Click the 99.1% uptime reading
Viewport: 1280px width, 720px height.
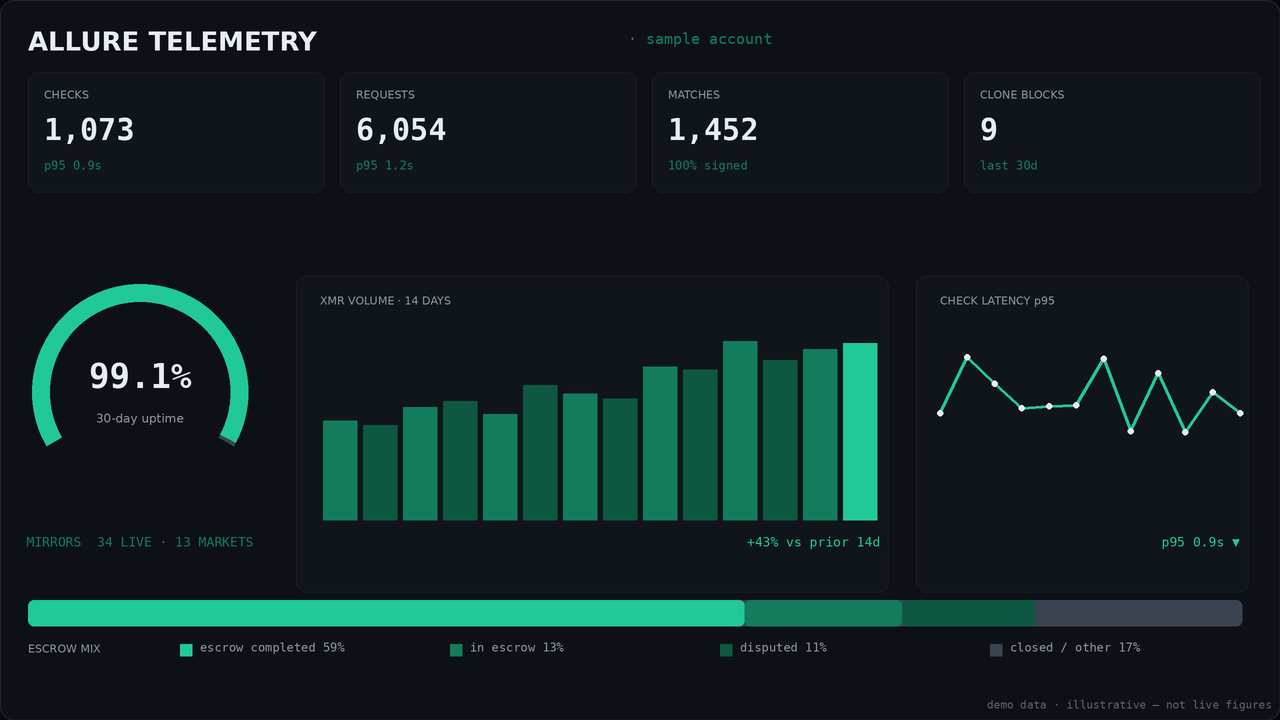[140, 376]
